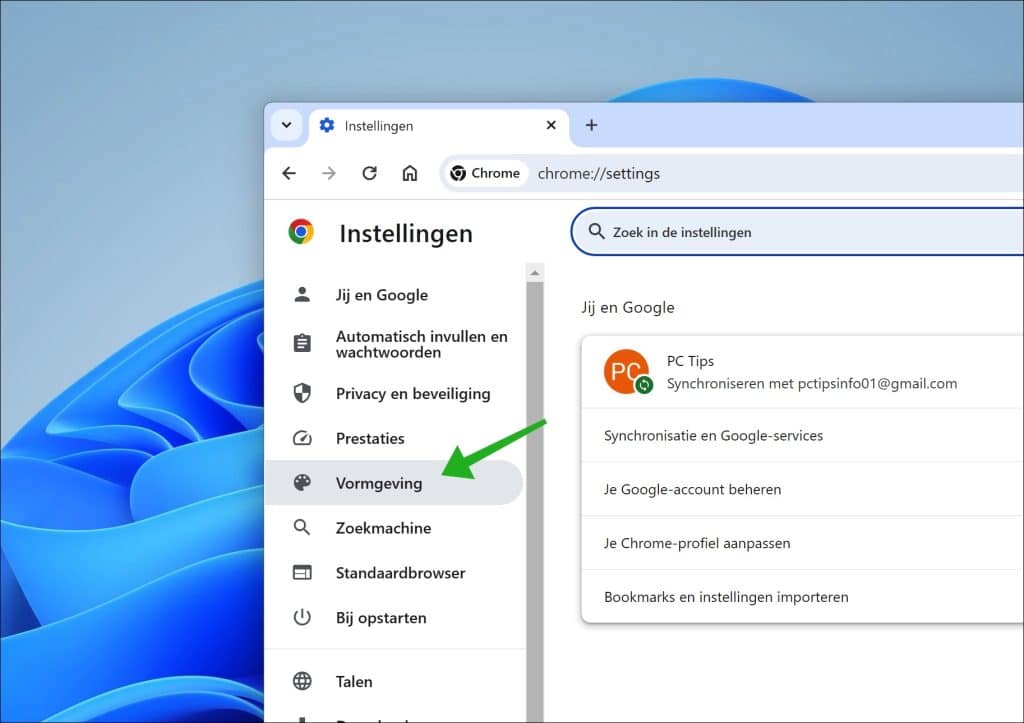Search in Zoek in de instellingen field
Screen dimensions: 1024x723
click(x=798, y=232)
